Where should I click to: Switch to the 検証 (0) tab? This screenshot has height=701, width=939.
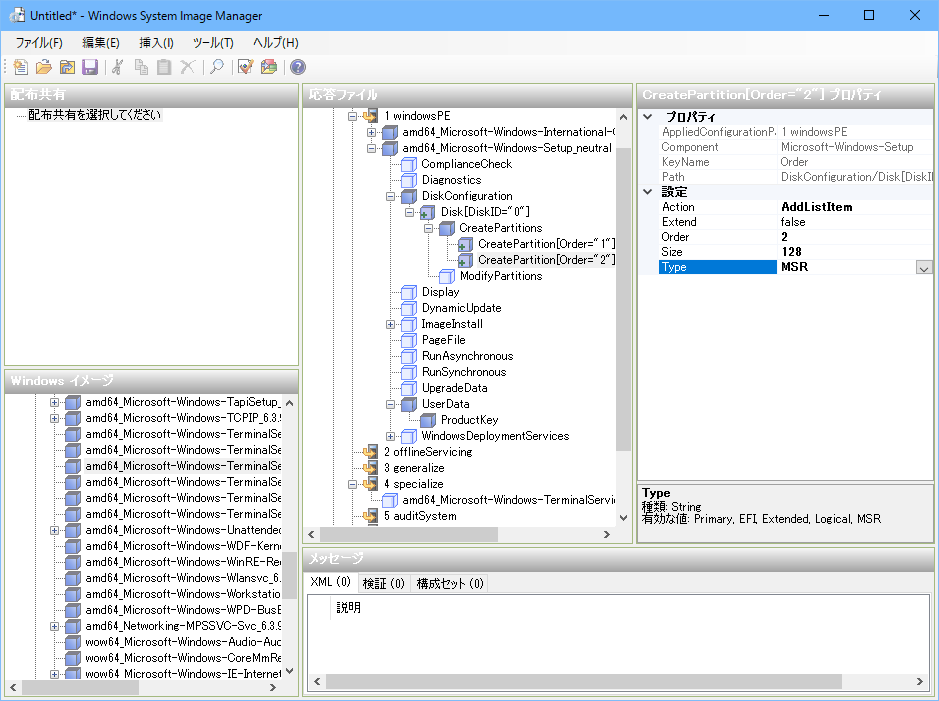tap(384, 583)
